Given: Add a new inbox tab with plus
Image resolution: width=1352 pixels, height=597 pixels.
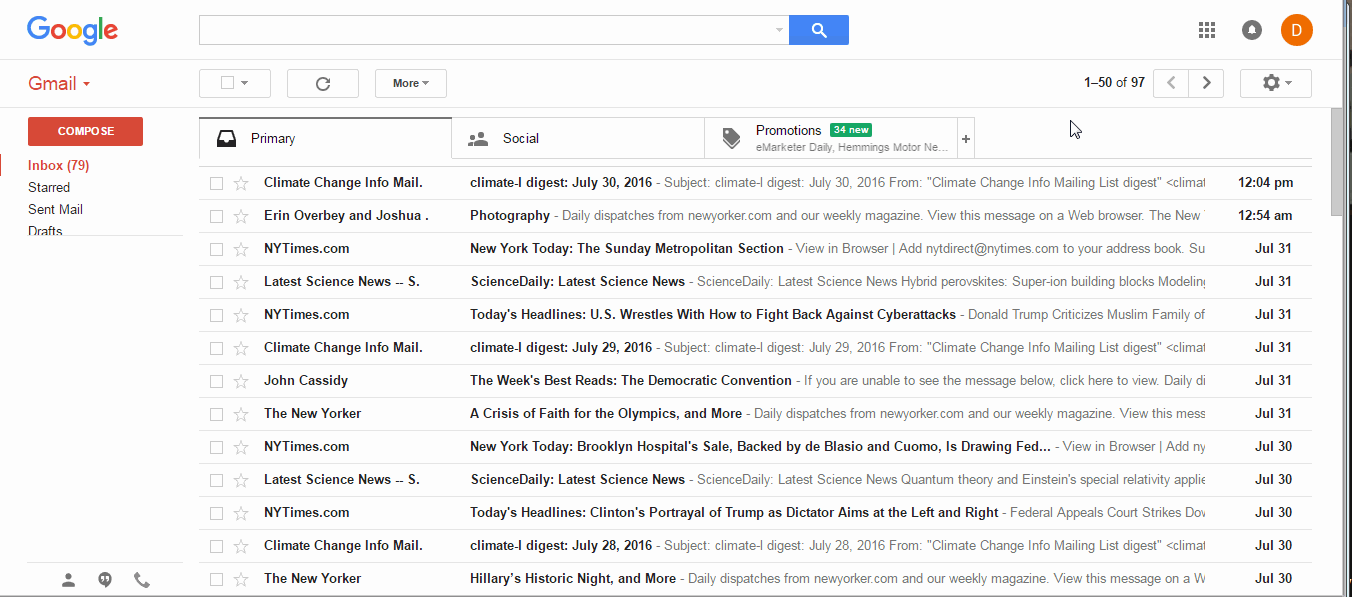Looking at the screenshot, I should [x=966, y=139].
